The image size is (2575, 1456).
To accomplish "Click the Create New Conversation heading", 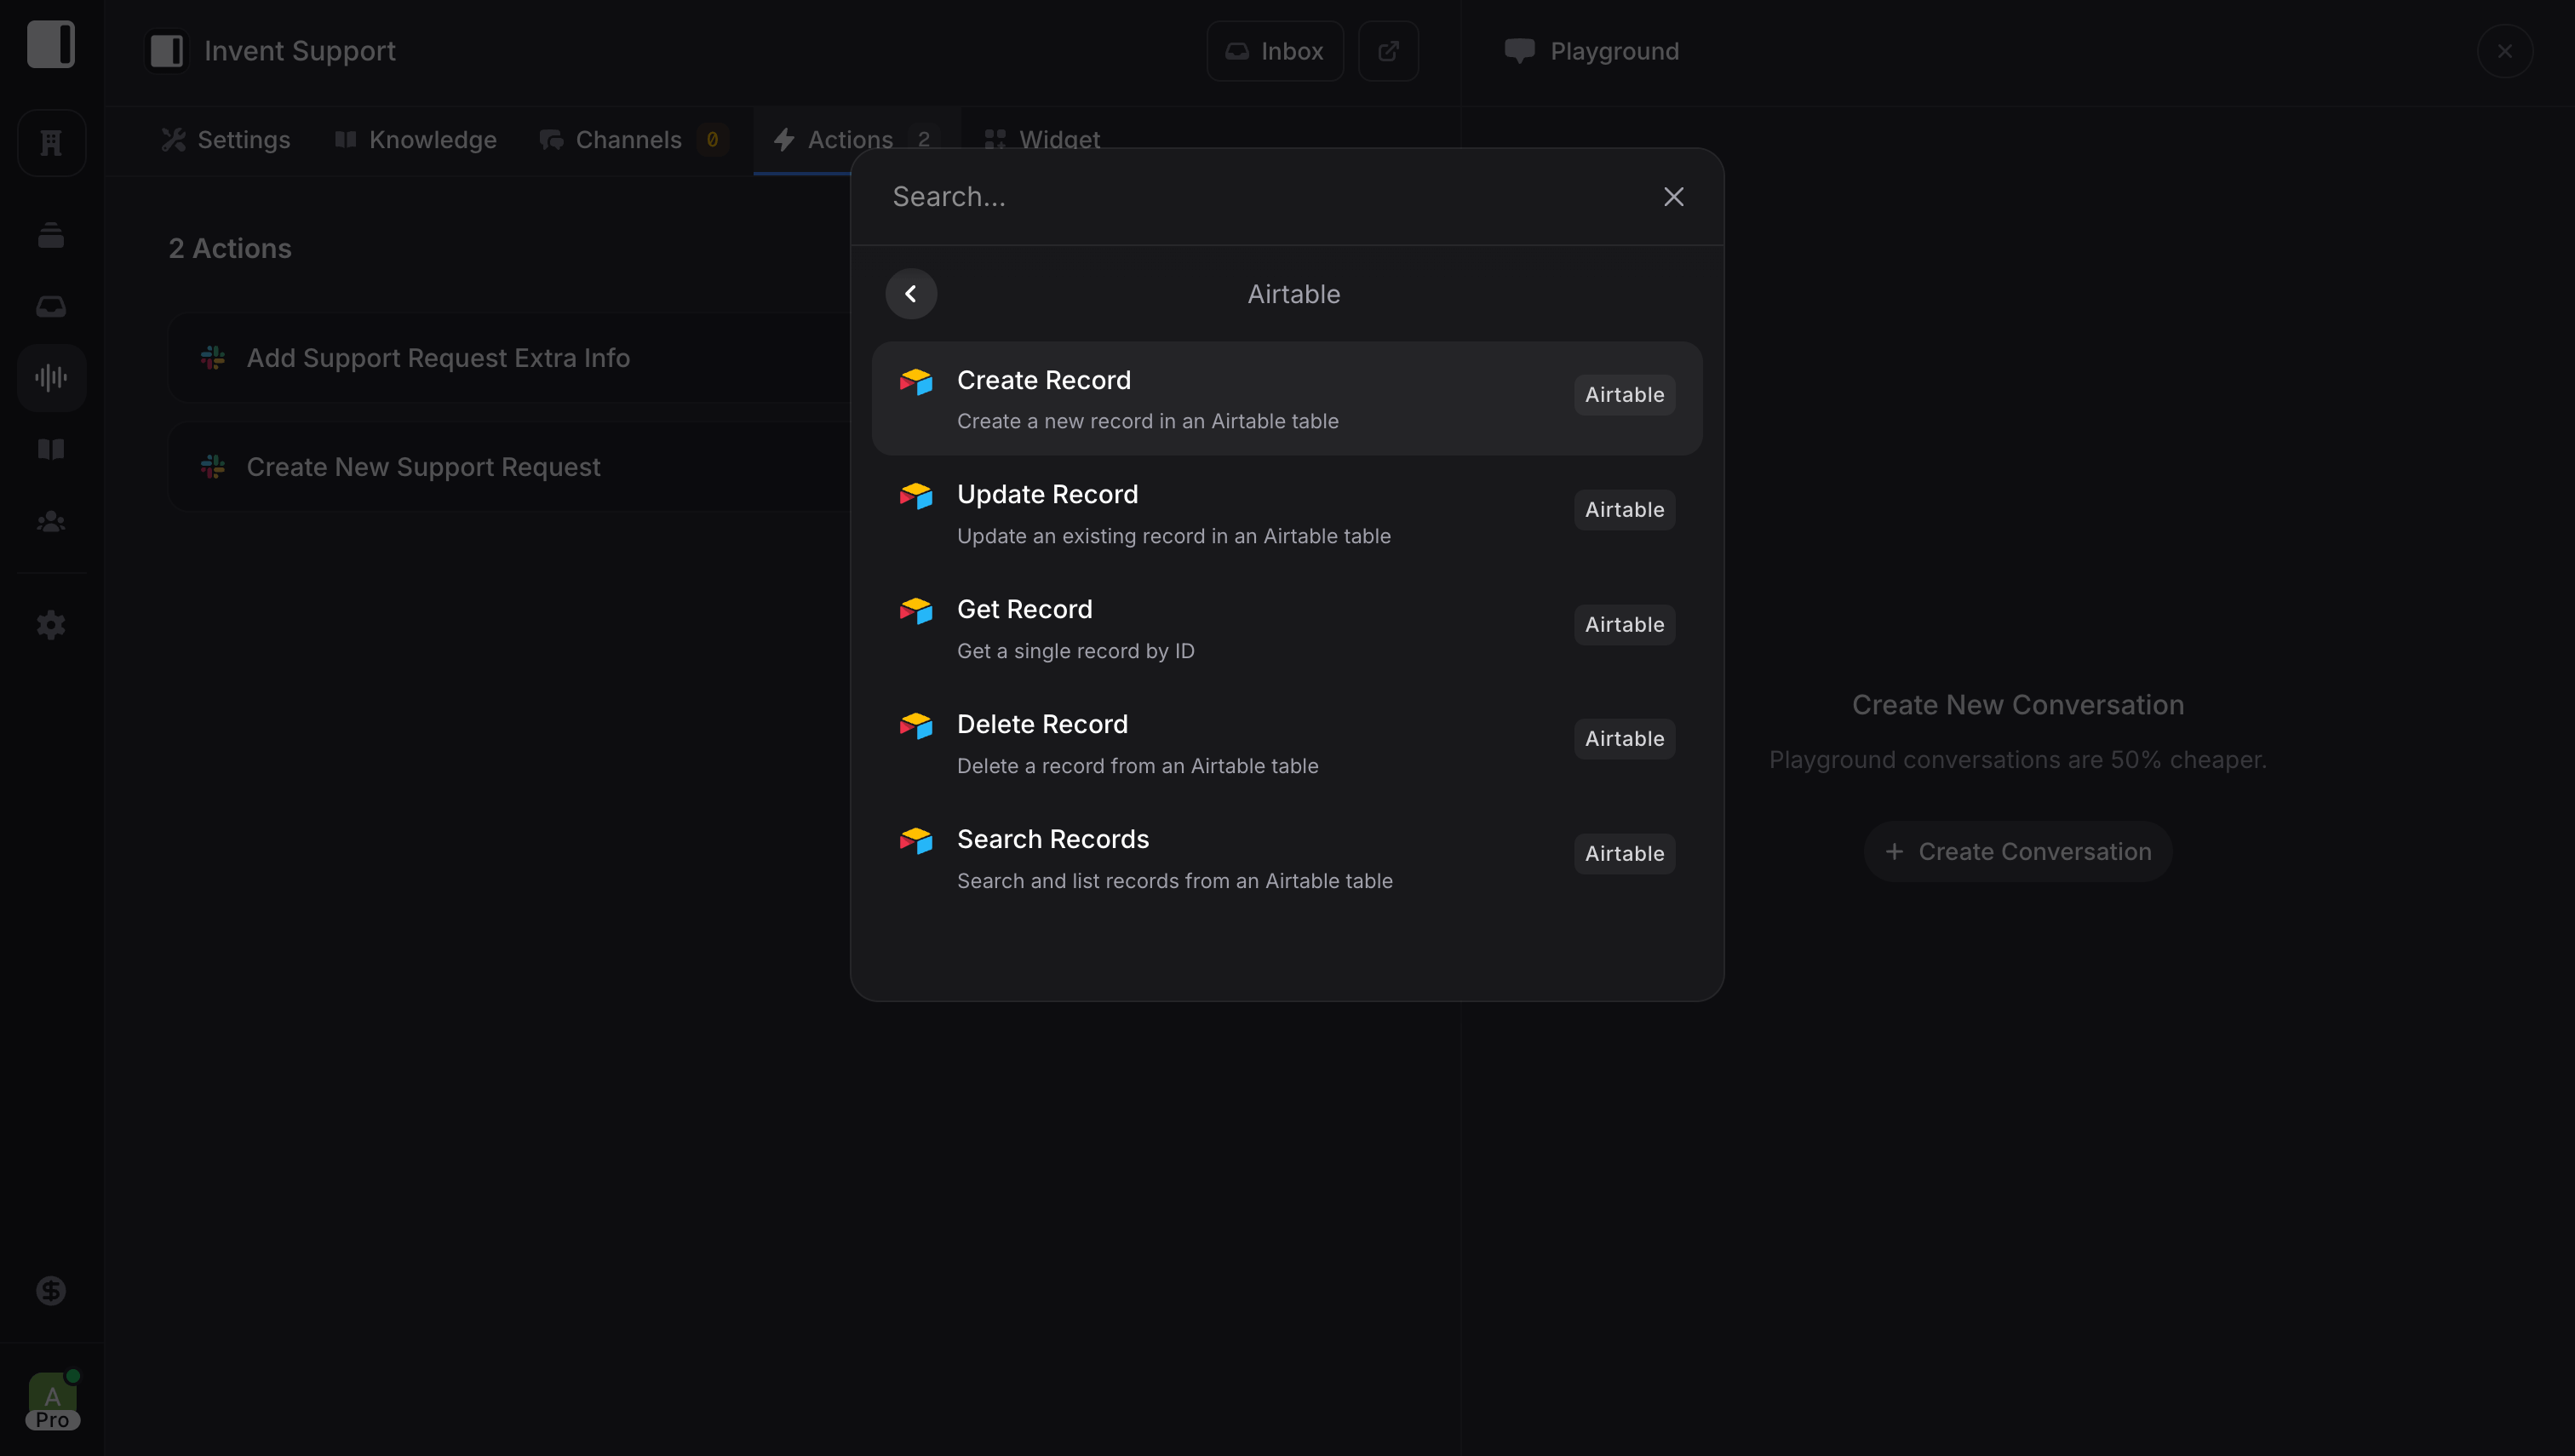I will (2018, 705).
